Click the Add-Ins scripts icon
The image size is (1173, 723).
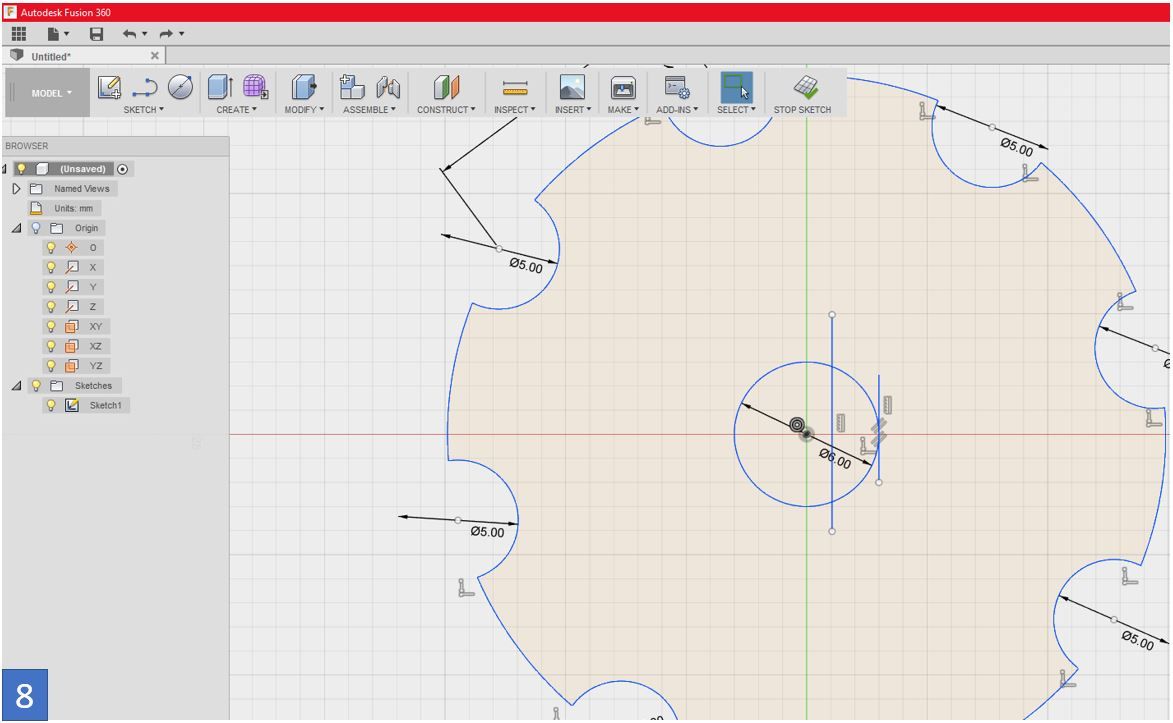pos(677,88)
